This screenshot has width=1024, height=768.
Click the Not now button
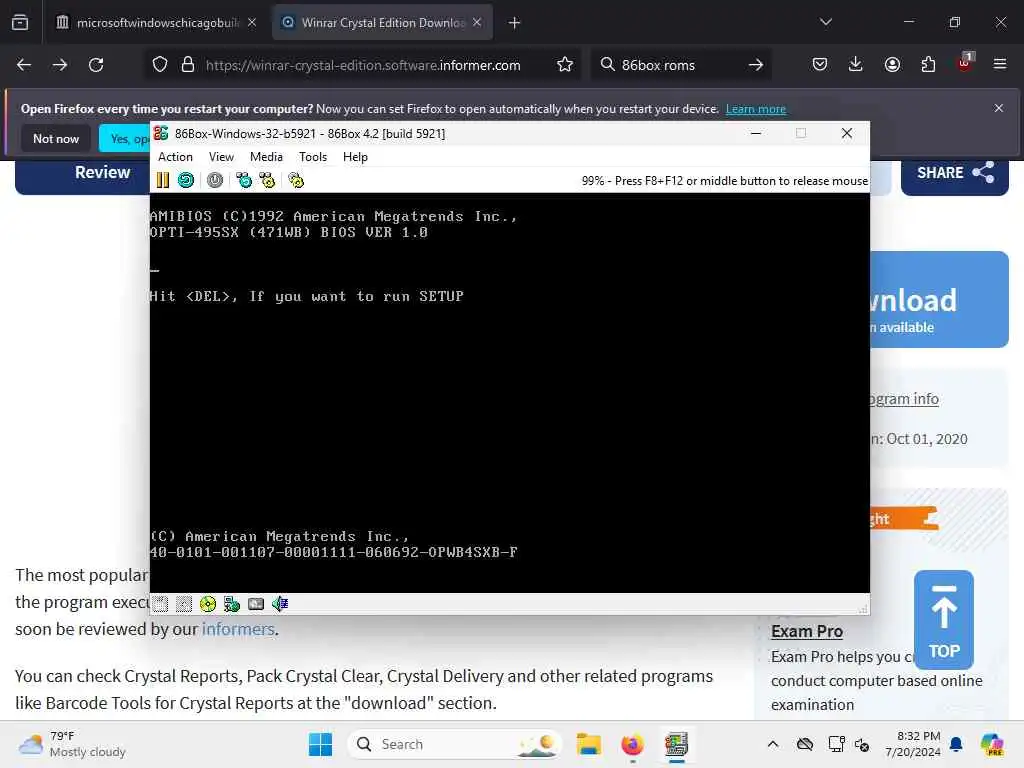[56, 138]
